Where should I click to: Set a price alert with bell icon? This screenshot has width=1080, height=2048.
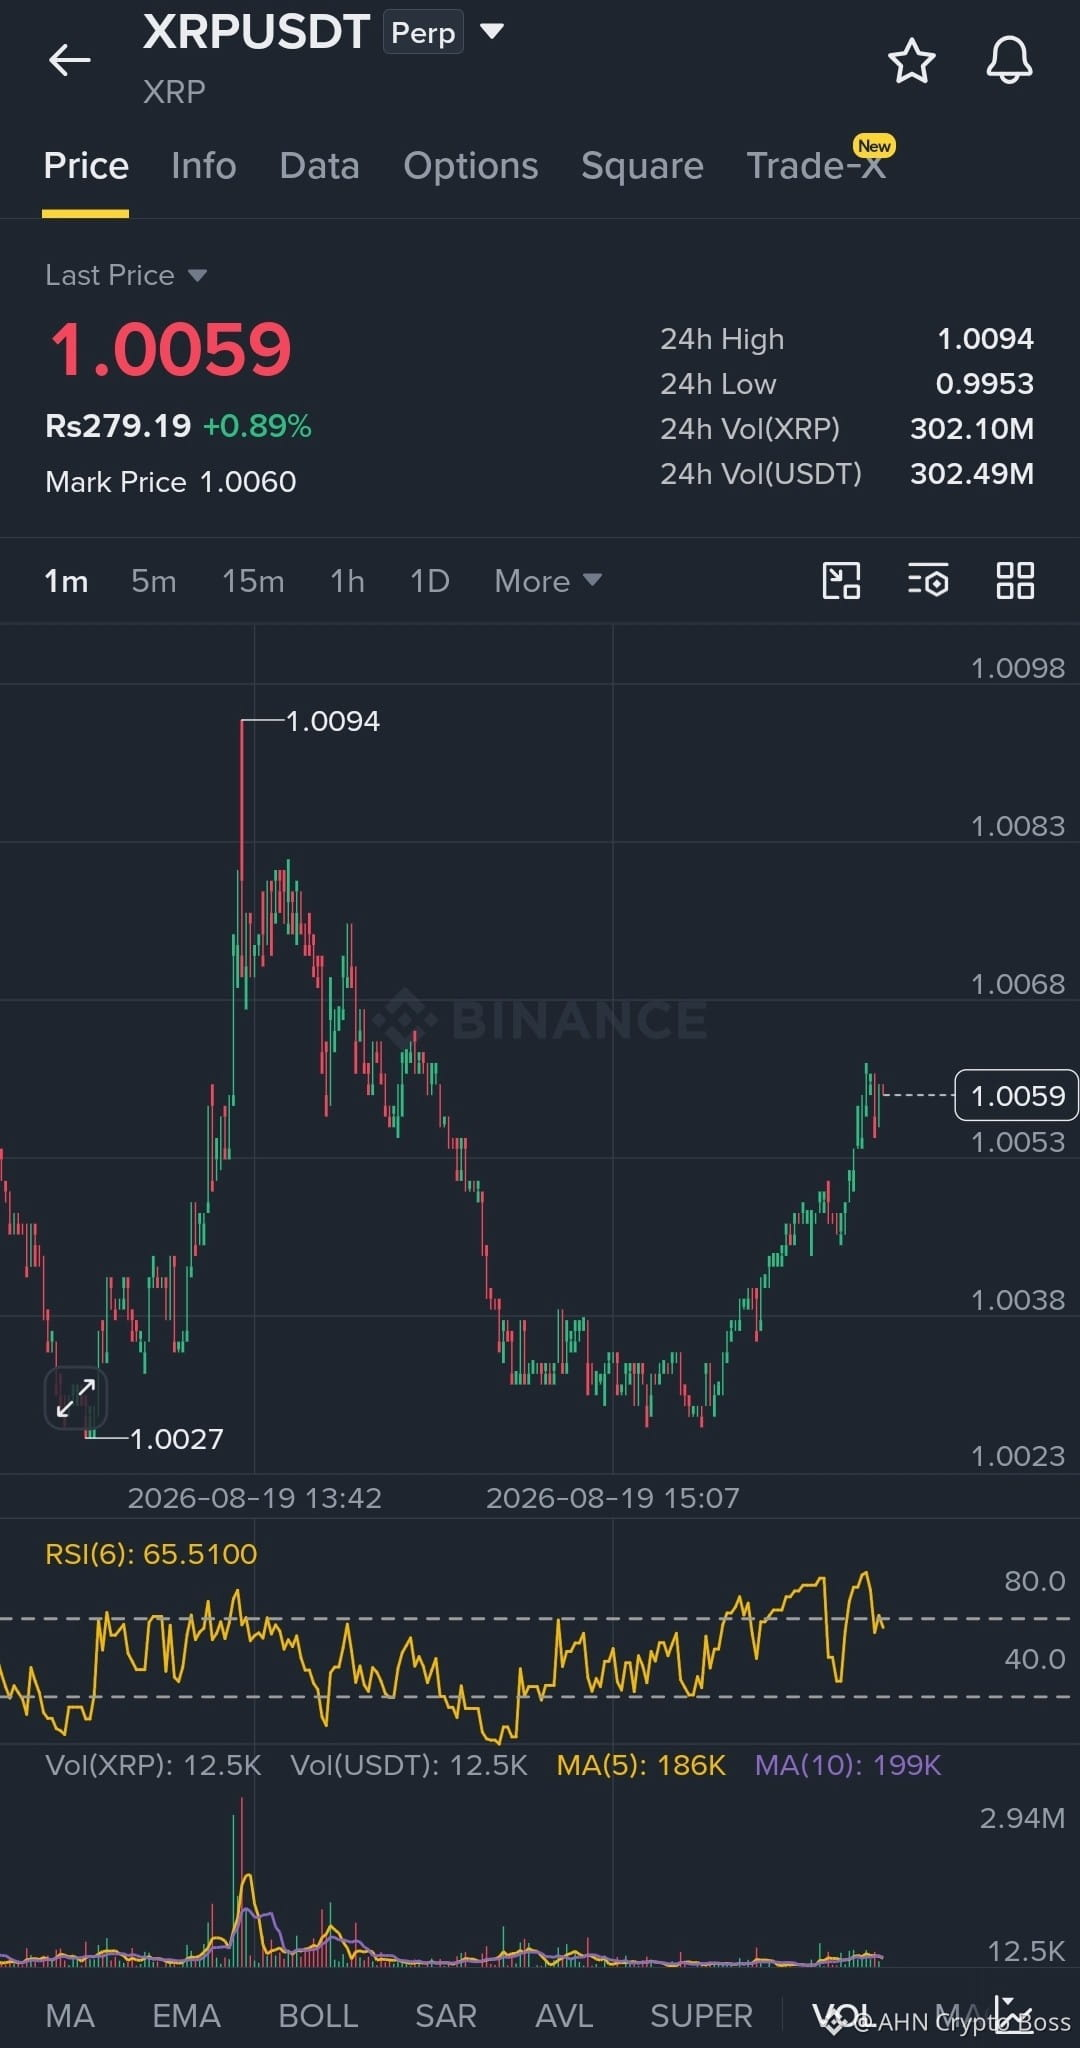tap(1009, 61)
